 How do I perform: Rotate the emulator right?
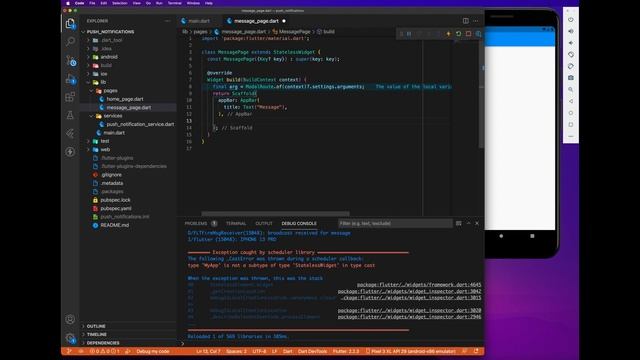click(x=571, y=66)
